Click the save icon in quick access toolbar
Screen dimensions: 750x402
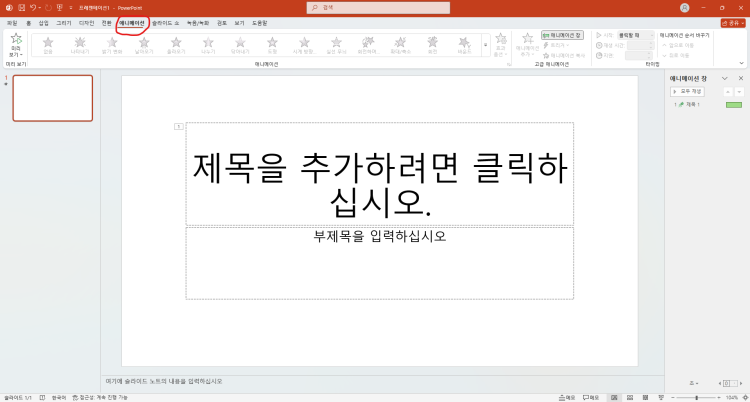coord(21,8)
